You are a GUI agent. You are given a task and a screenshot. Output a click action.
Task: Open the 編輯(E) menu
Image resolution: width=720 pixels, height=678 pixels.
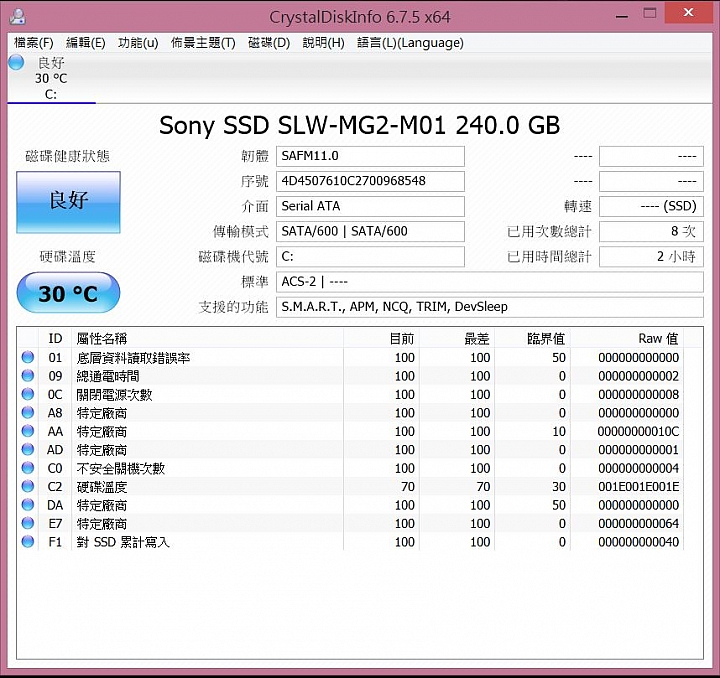(x=85, y=43)
